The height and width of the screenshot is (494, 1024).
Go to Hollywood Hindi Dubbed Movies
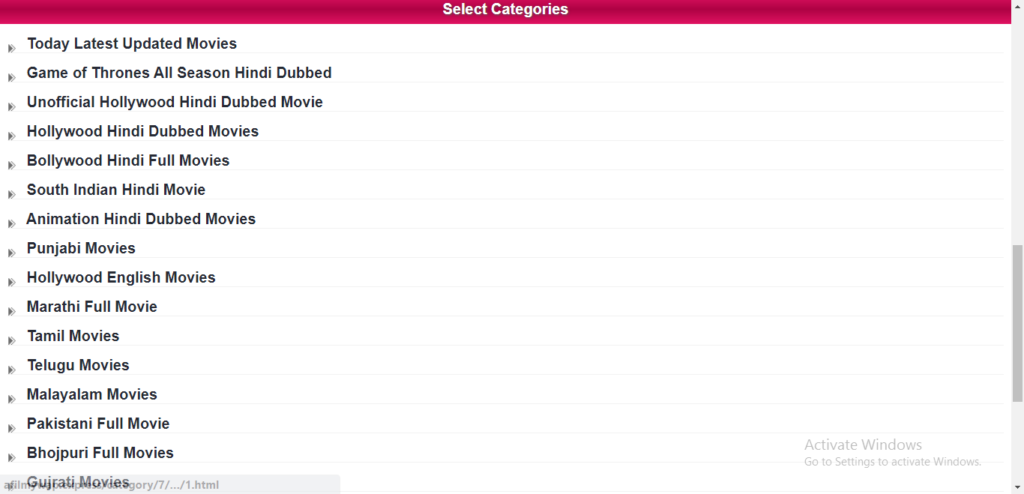(142, 131)
